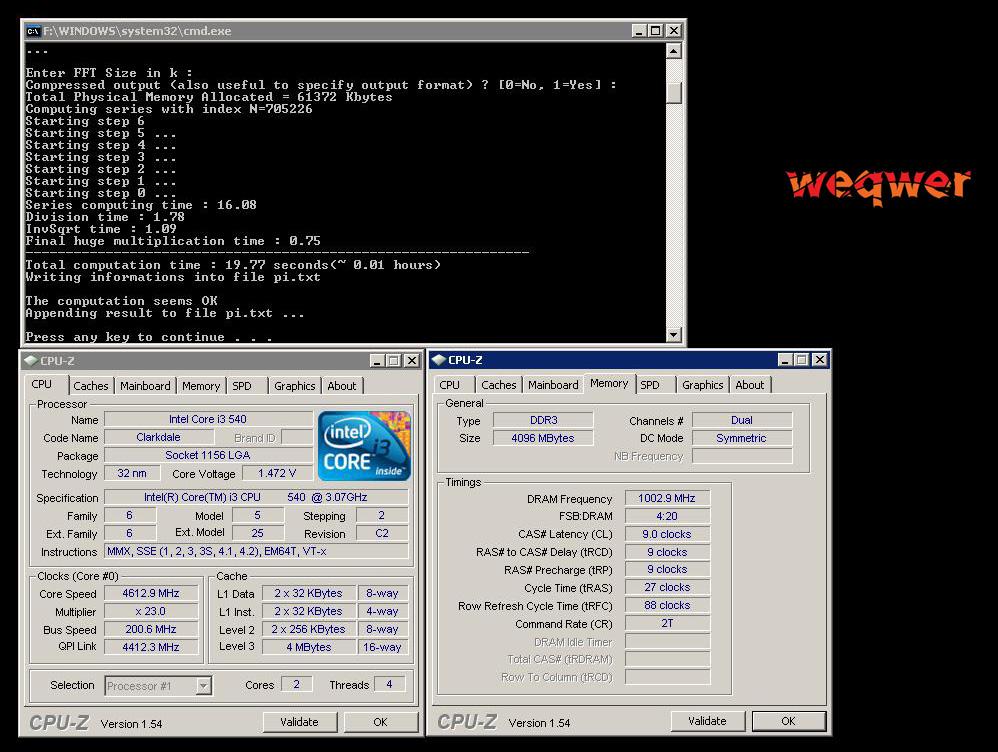Click the 9.0 clocks CAS latency value
The image size is (998, 752).
[x=667, y=534]
